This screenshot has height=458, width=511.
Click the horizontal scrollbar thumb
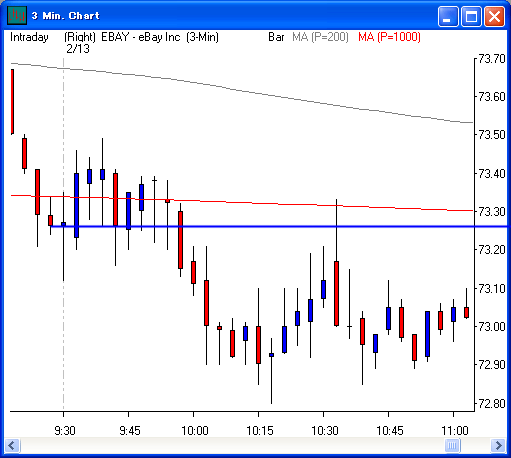[x=452, y=445]
